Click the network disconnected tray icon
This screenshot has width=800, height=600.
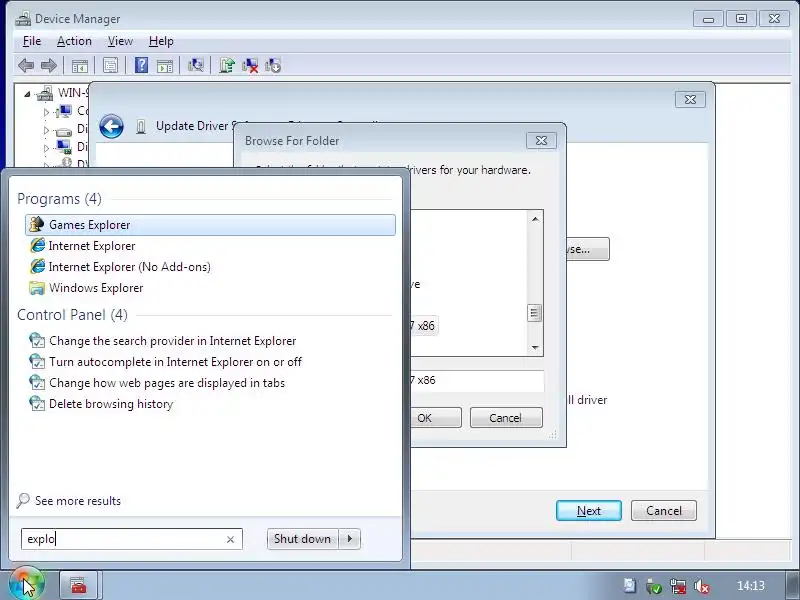[x=678, y=586]
